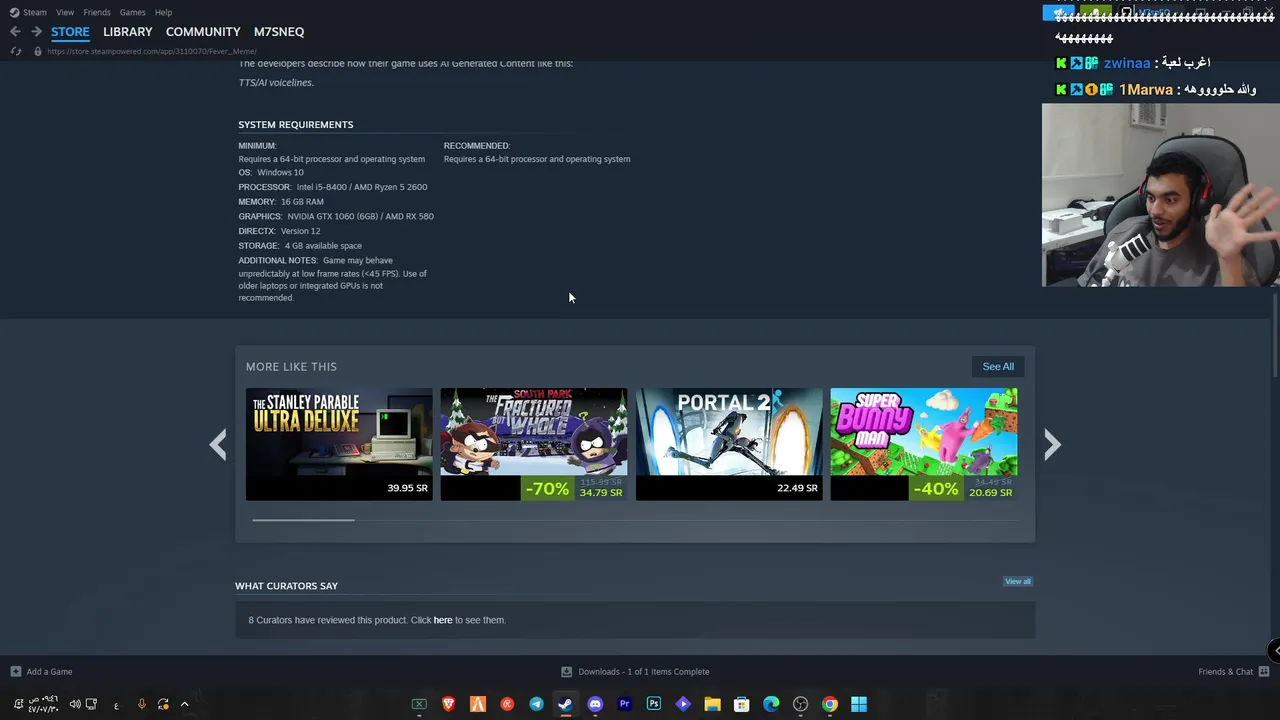Open the purple play-arrow taskbar app

click(x=683, y=704)
